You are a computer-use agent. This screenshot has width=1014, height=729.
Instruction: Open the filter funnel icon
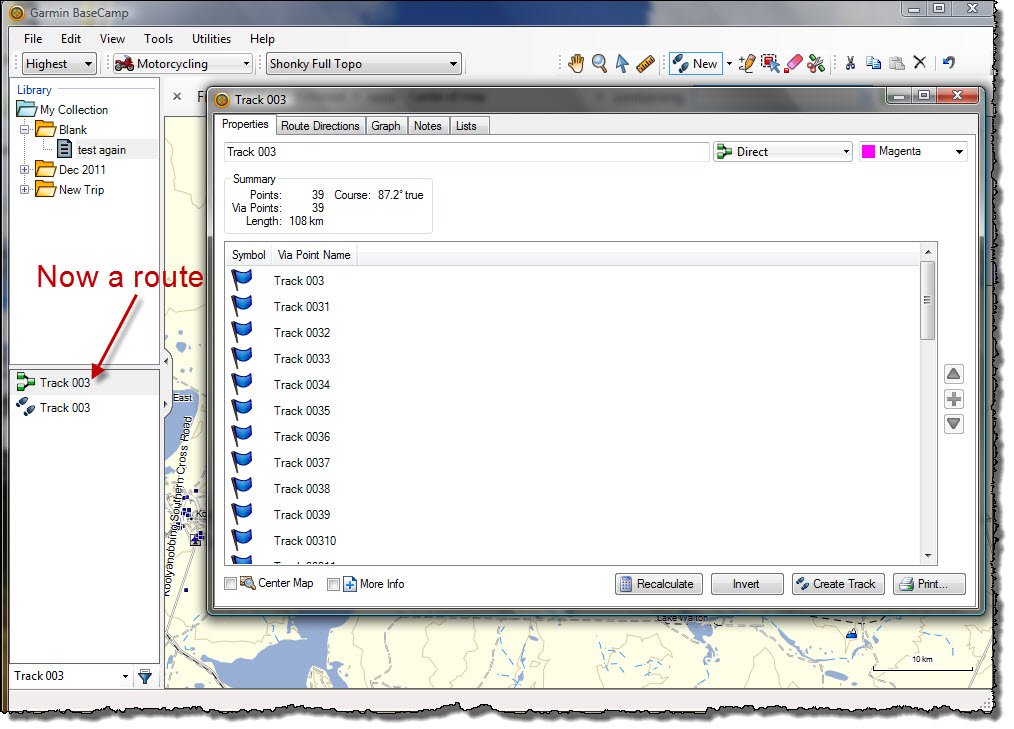click(x=146, y=677)
